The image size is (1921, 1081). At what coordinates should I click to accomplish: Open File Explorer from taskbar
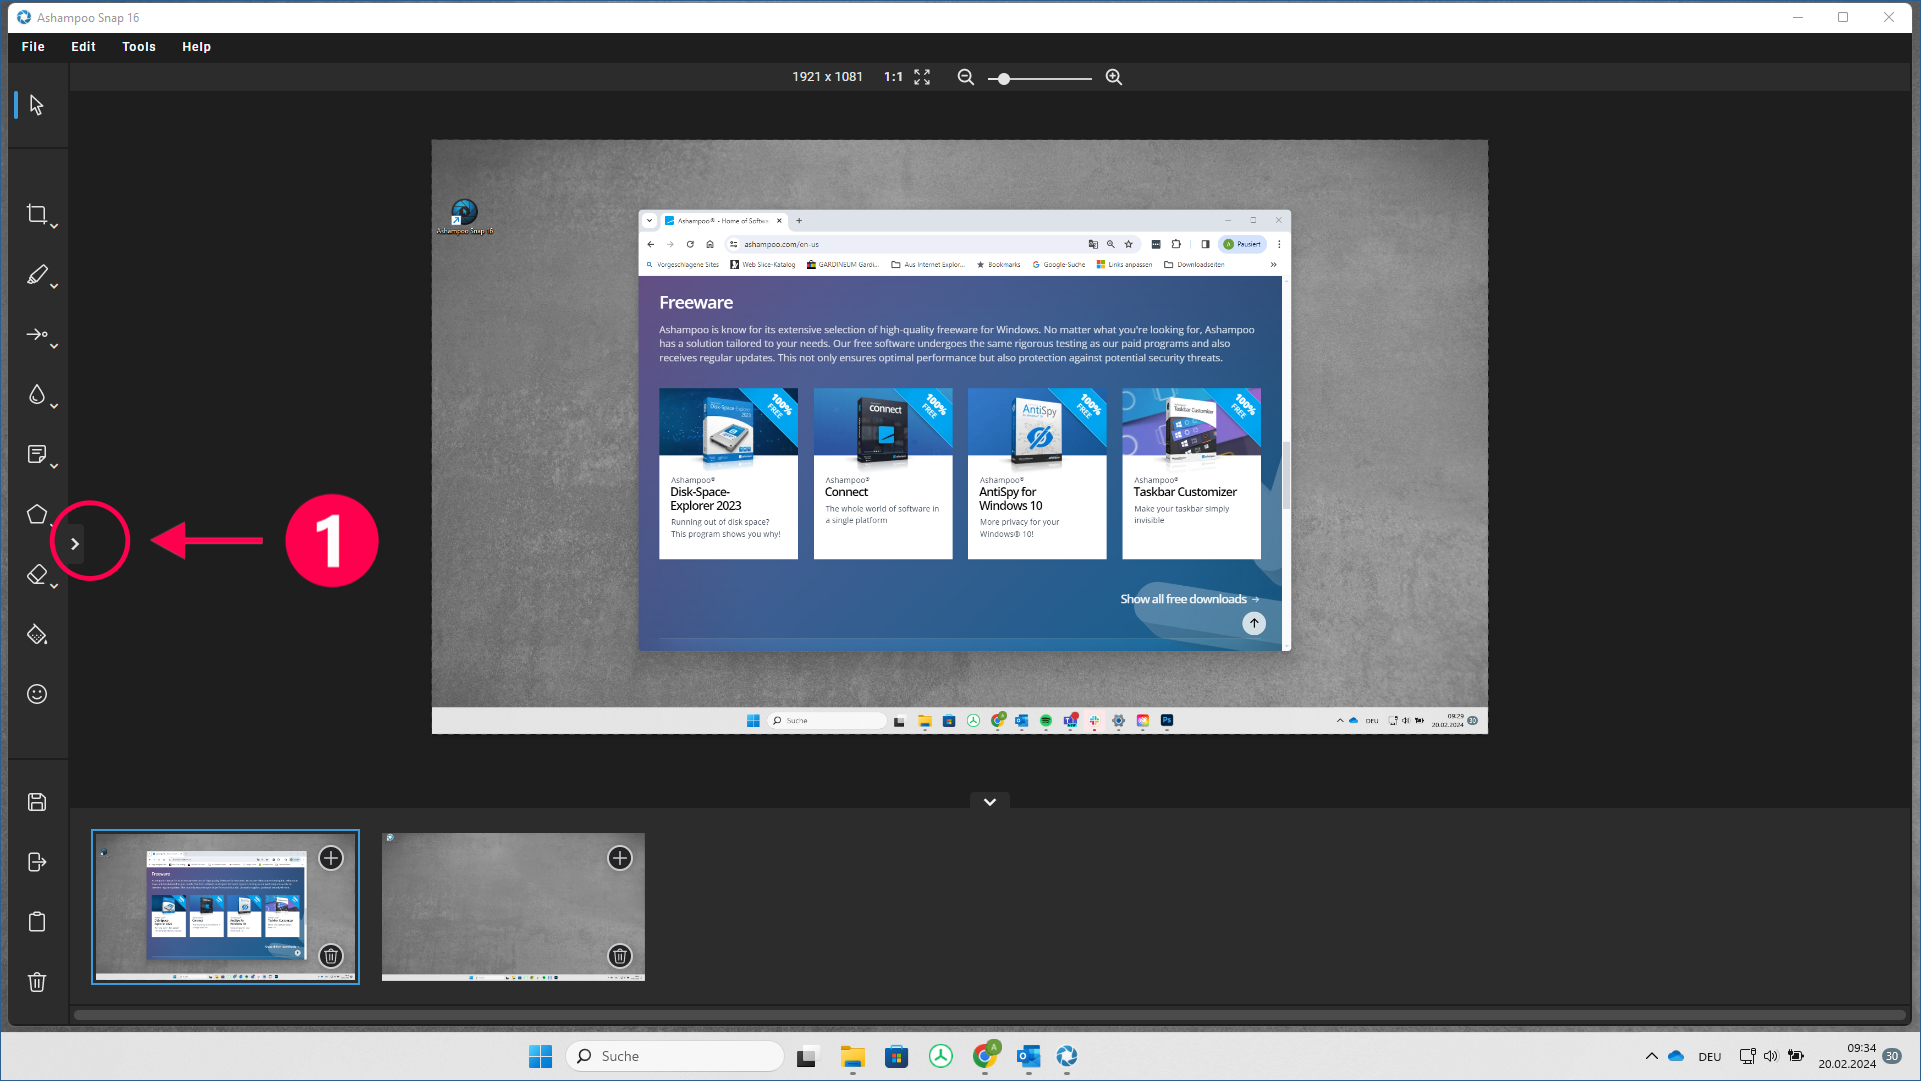pyautogui.click(x=852, y=1056)
